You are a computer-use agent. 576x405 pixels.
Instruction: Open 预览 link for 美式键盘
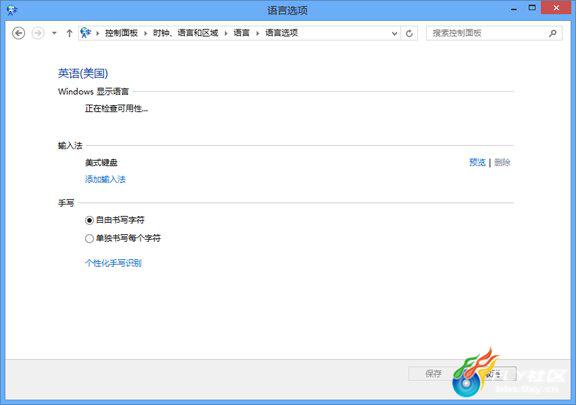click(478, 162)
